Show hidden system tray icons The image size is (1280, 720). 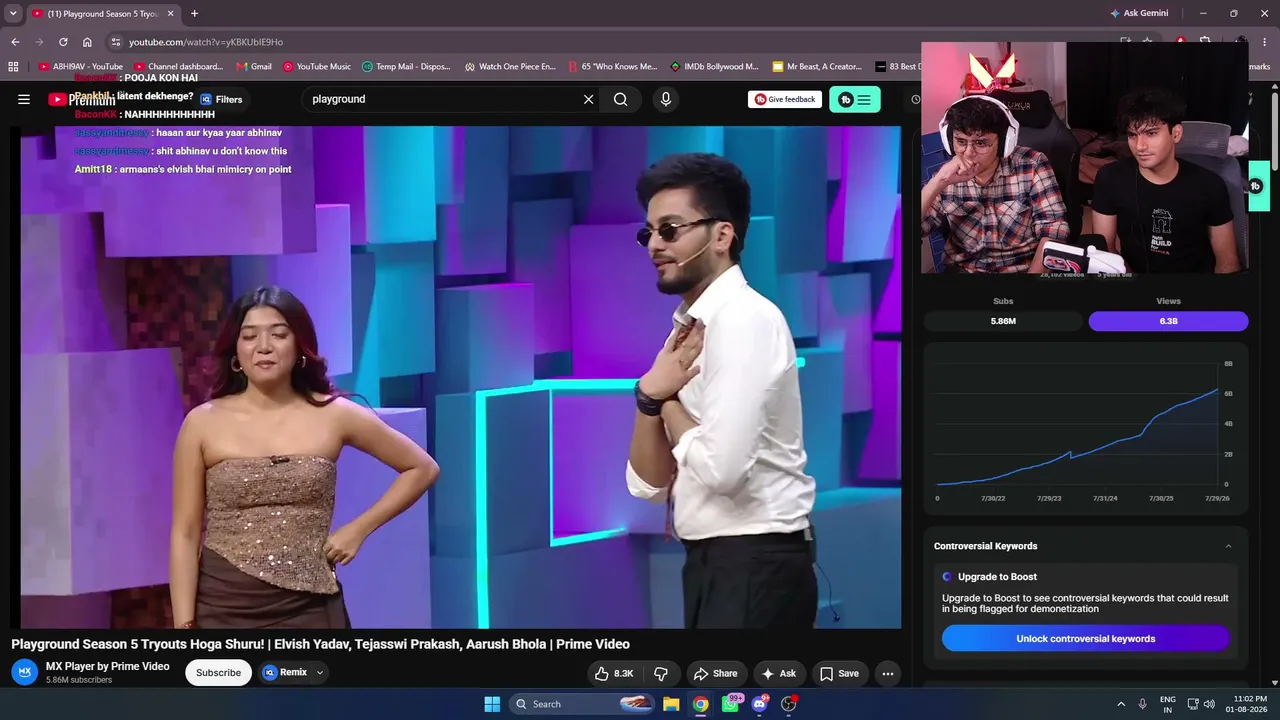(1120, 704)
